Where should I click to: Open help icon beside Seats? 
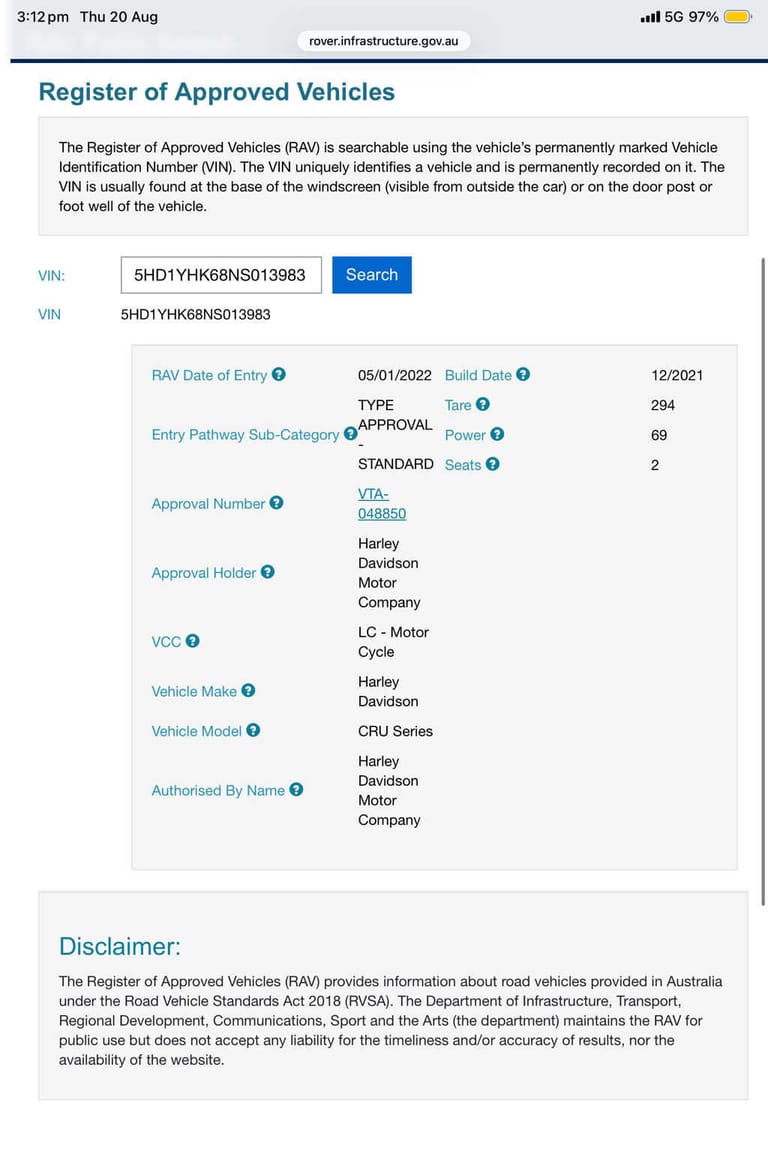492,464
